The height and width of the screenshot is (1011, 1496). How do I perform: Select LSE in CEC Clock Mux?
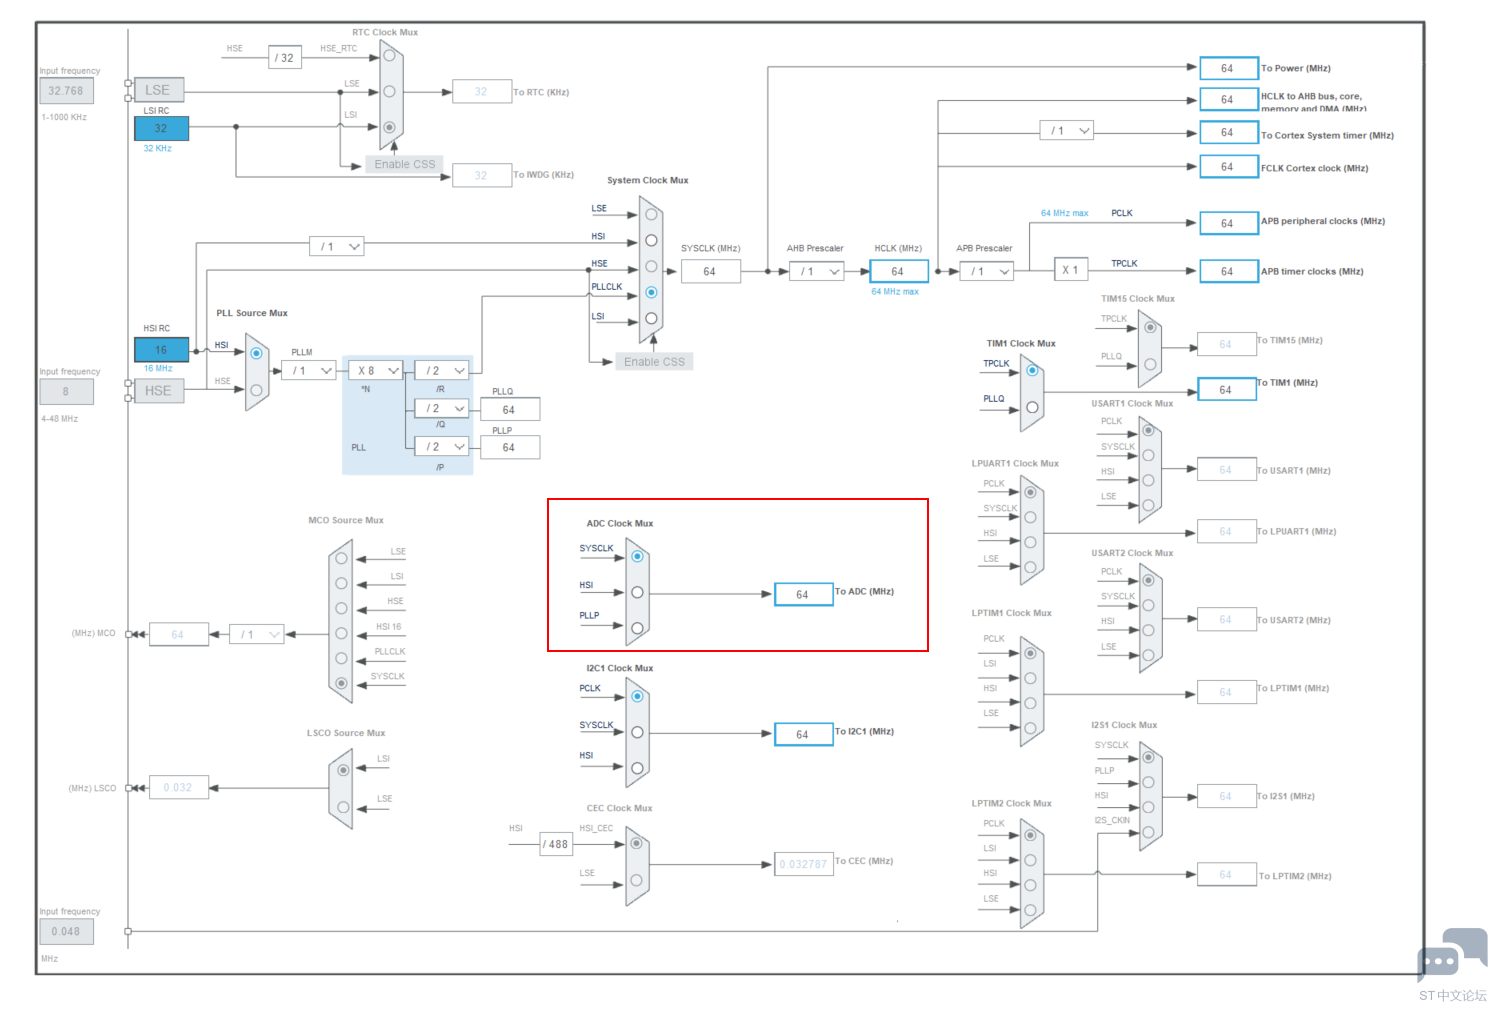pyautogui.click(x=636, y=881)
